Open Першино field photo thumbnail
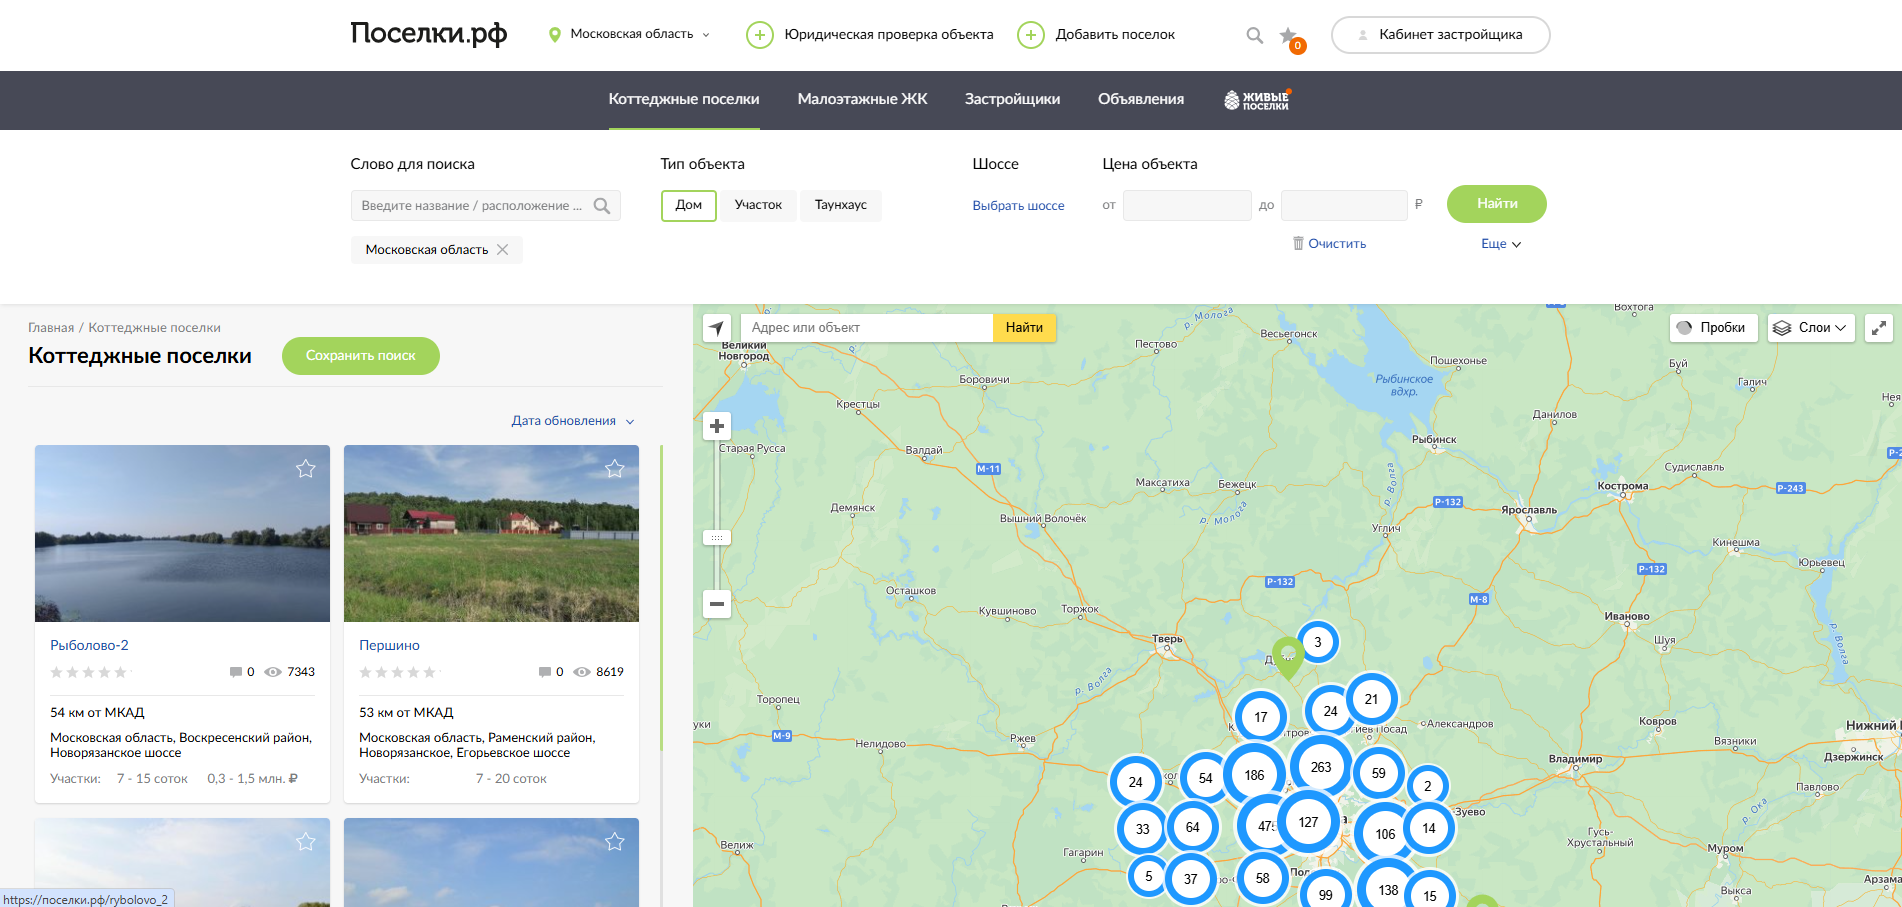Screen dimensions: 1902x907 click(x=491, y=533)
